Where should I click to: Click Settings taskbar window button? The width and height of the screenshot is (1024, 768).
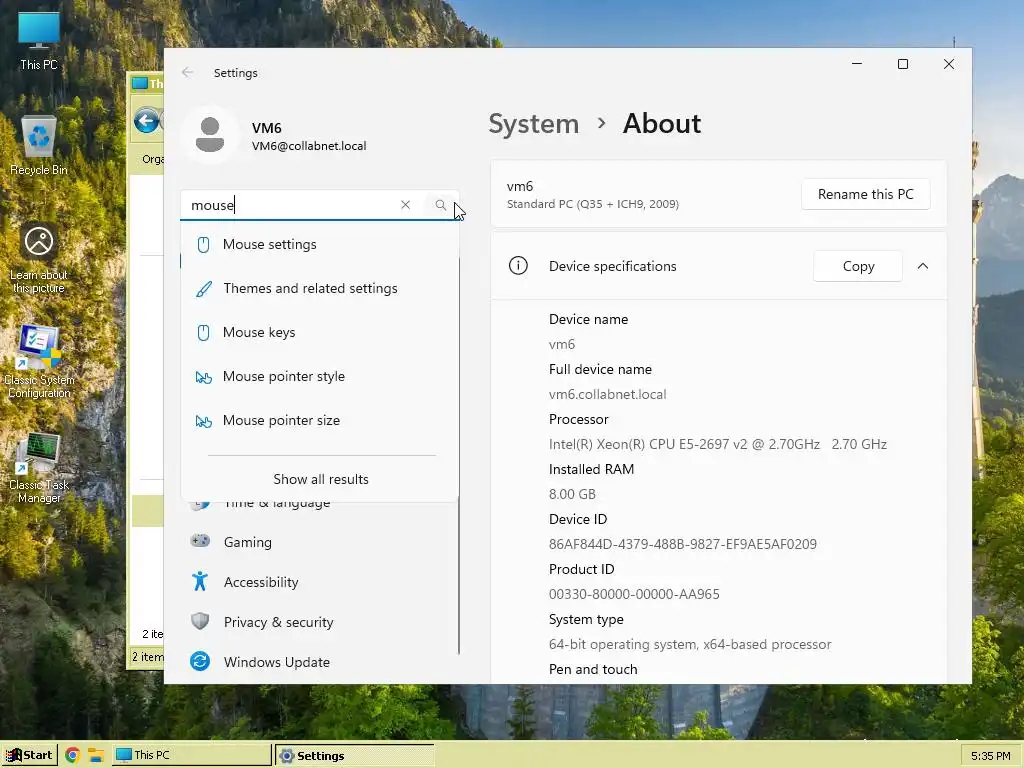click(x=354, y=756)
